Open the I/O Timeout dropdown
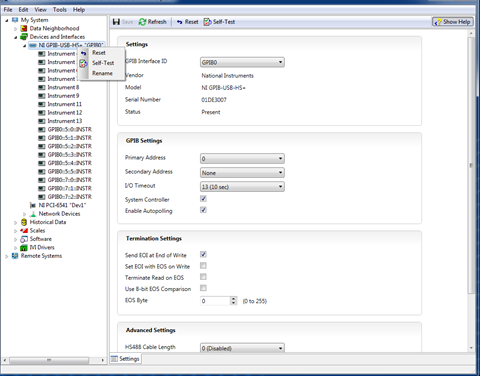Viewport: 480px width, 376px height. pos(242,187)
